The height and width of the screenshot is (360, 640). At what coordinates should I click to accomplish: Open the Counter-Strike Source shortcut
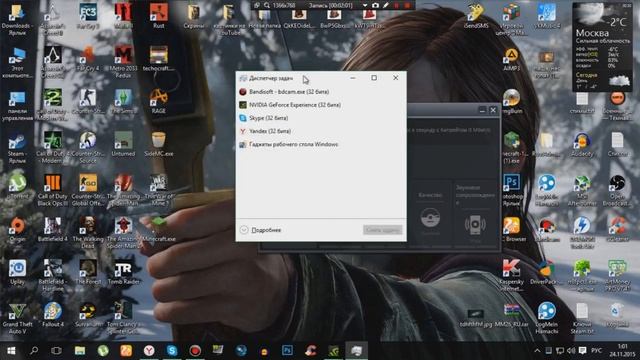pyautogui.click(x=88, y=148)
